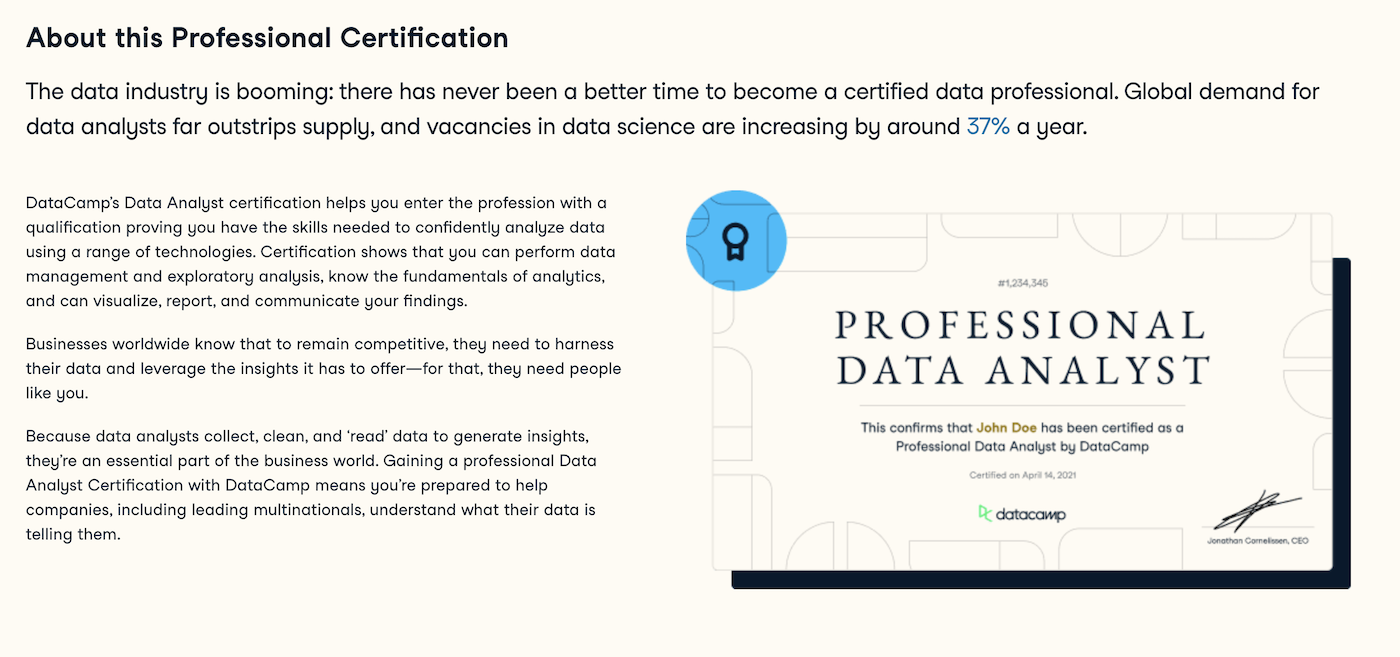The width and height of the screenshot is (1400, 657).
Task: Click the "Professional Data Analyst by DataCamp" line
Action: (1022, 447)
